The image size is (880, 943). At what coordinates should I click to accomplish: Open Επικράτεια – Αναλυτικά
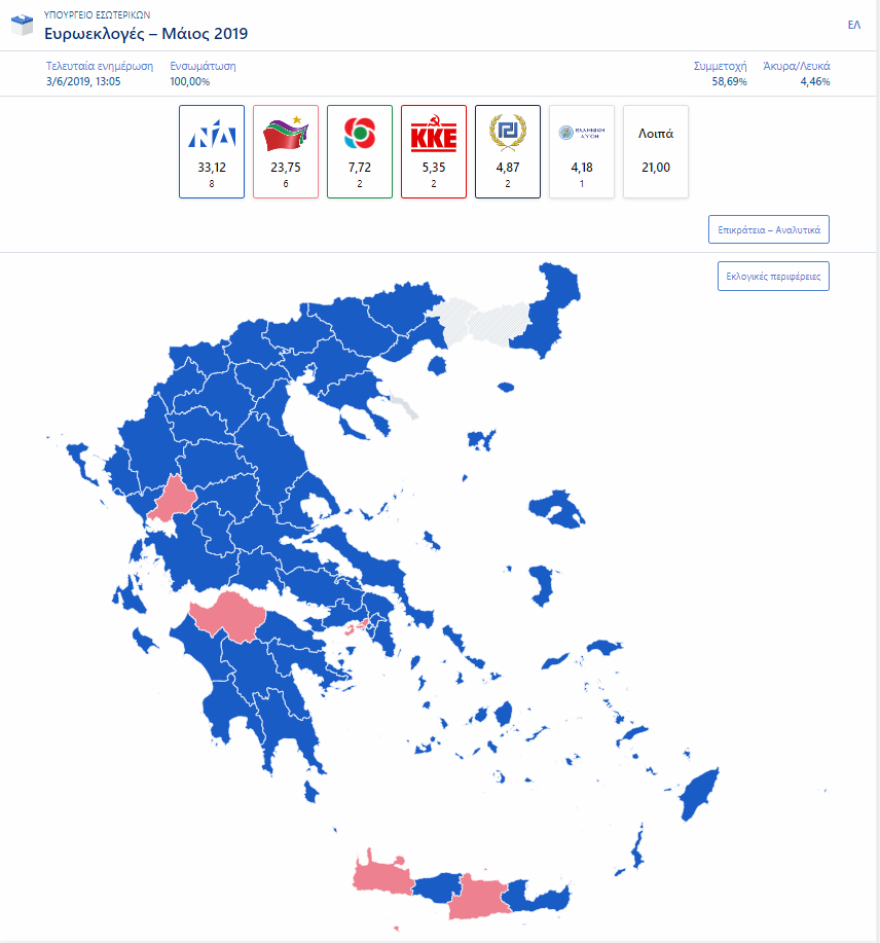pyautogui.click(x=767, y=229)
